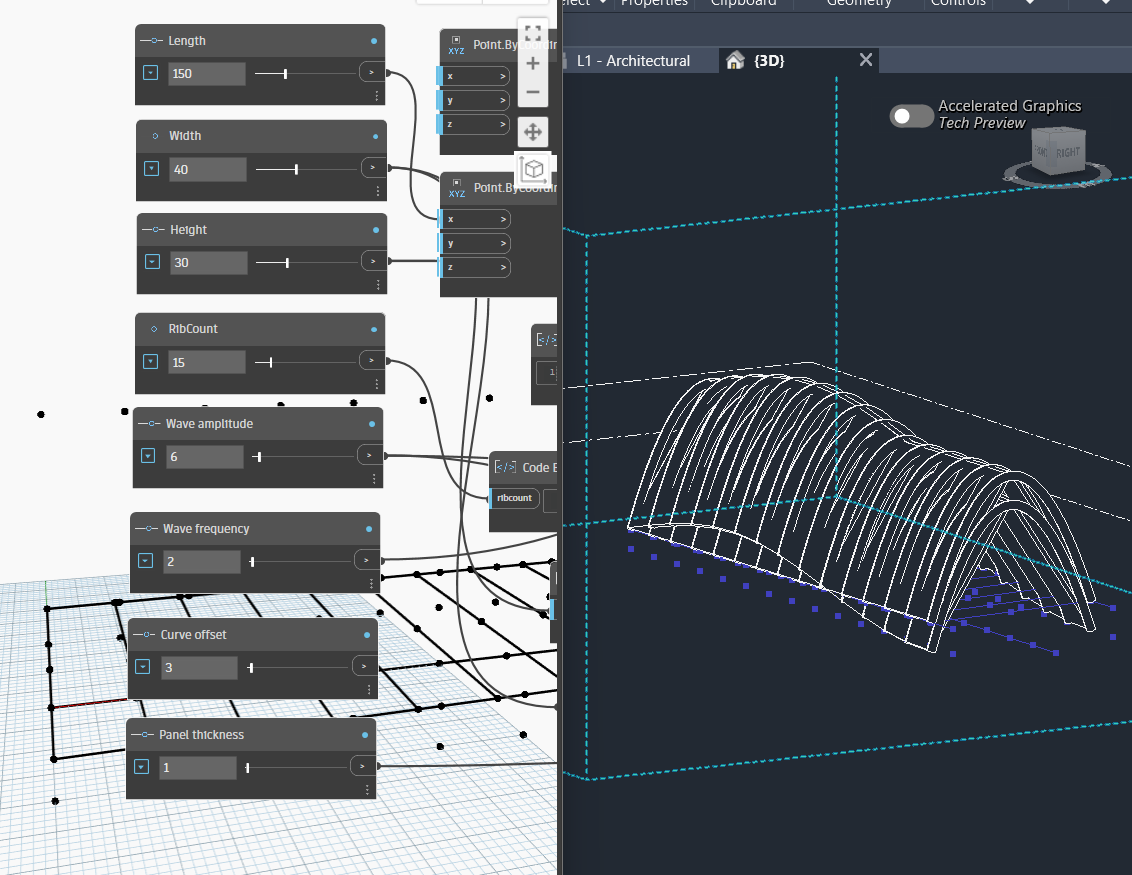1132x875 pixels.
Task: Expand the RibCount slider settings chevron
Action: click(x=150, y=362)
